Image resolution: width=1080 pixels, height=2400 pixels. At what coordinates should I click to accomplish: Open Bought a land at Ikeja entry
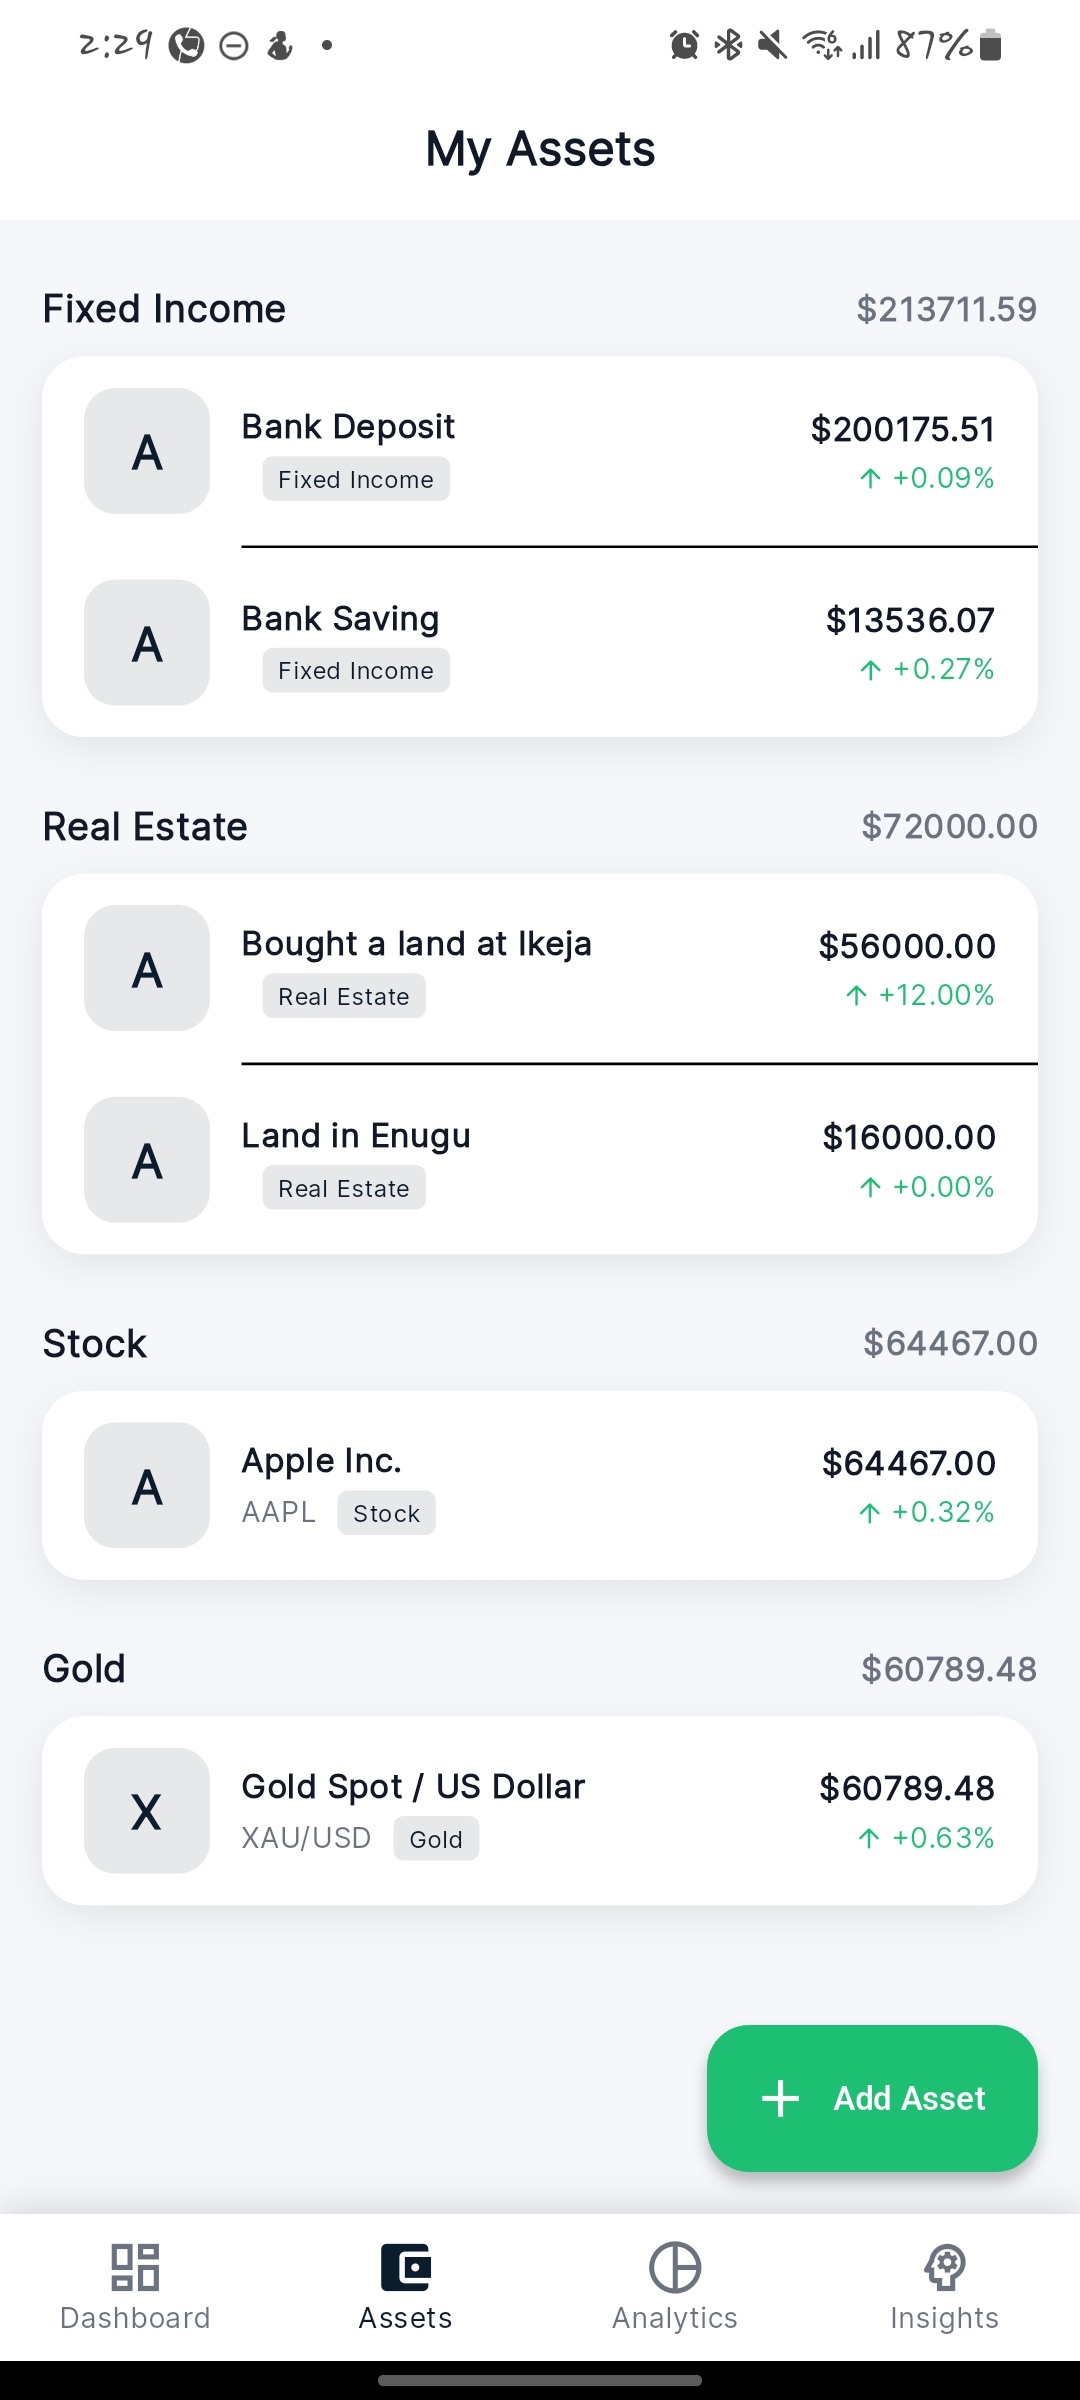[540, 968]
